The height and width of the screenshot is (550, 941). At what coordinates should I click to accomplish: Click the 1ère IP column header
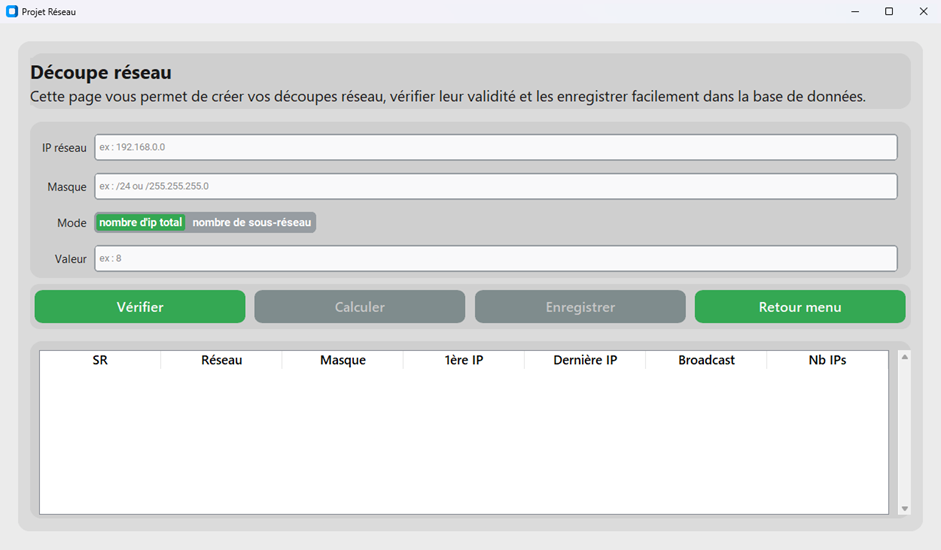pyautogui.click(x=464, y=360)
